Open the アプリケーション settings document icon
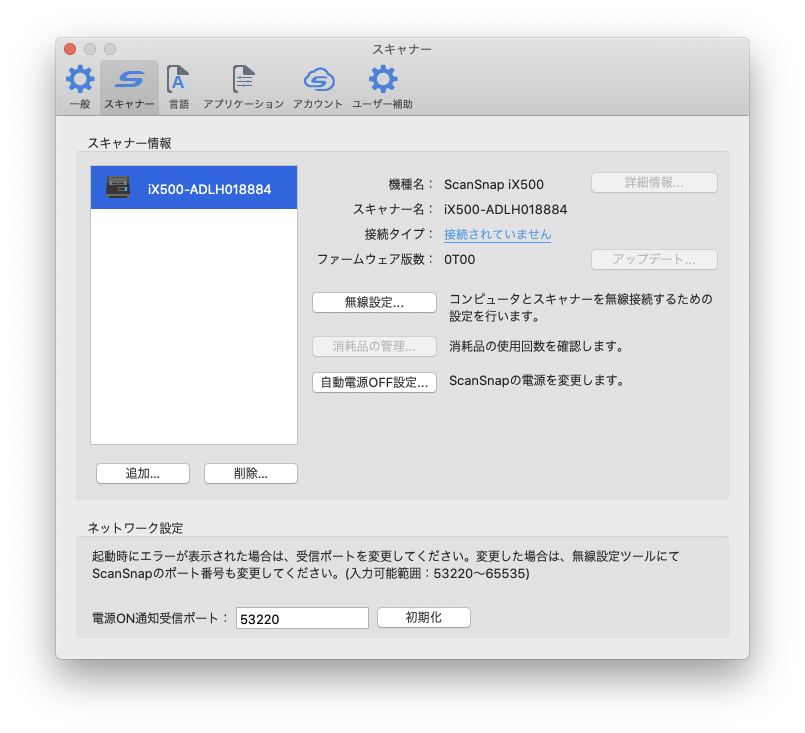The height and width of the screenshot is (733, 805). 243,79
